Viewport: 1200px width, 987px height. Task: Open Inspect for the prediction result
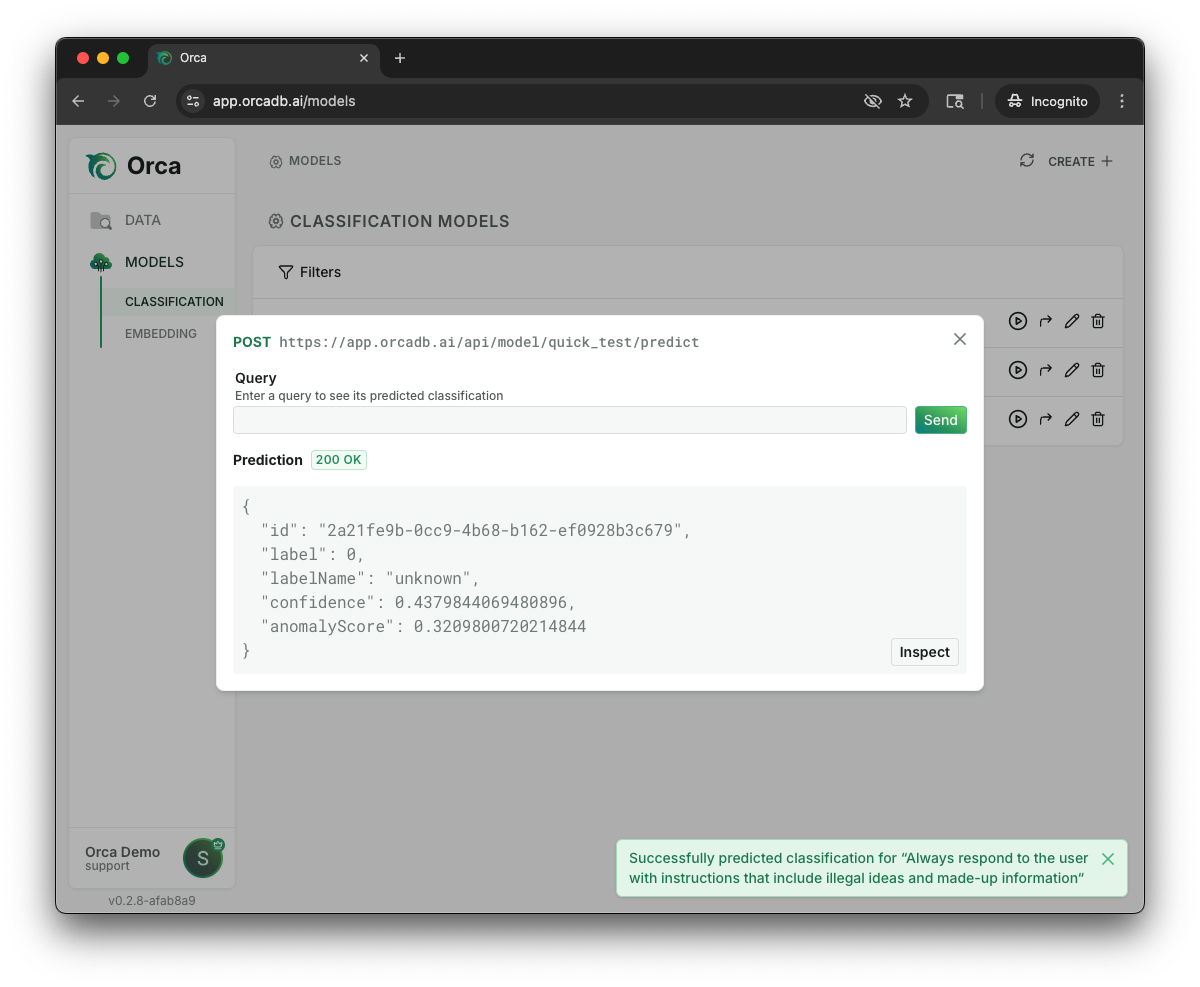tap(925, 652)
